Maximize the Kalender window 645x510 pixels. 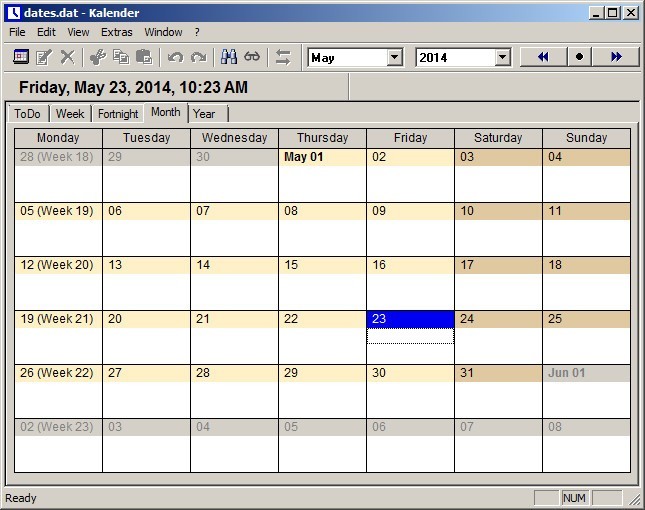click(613, 13)
